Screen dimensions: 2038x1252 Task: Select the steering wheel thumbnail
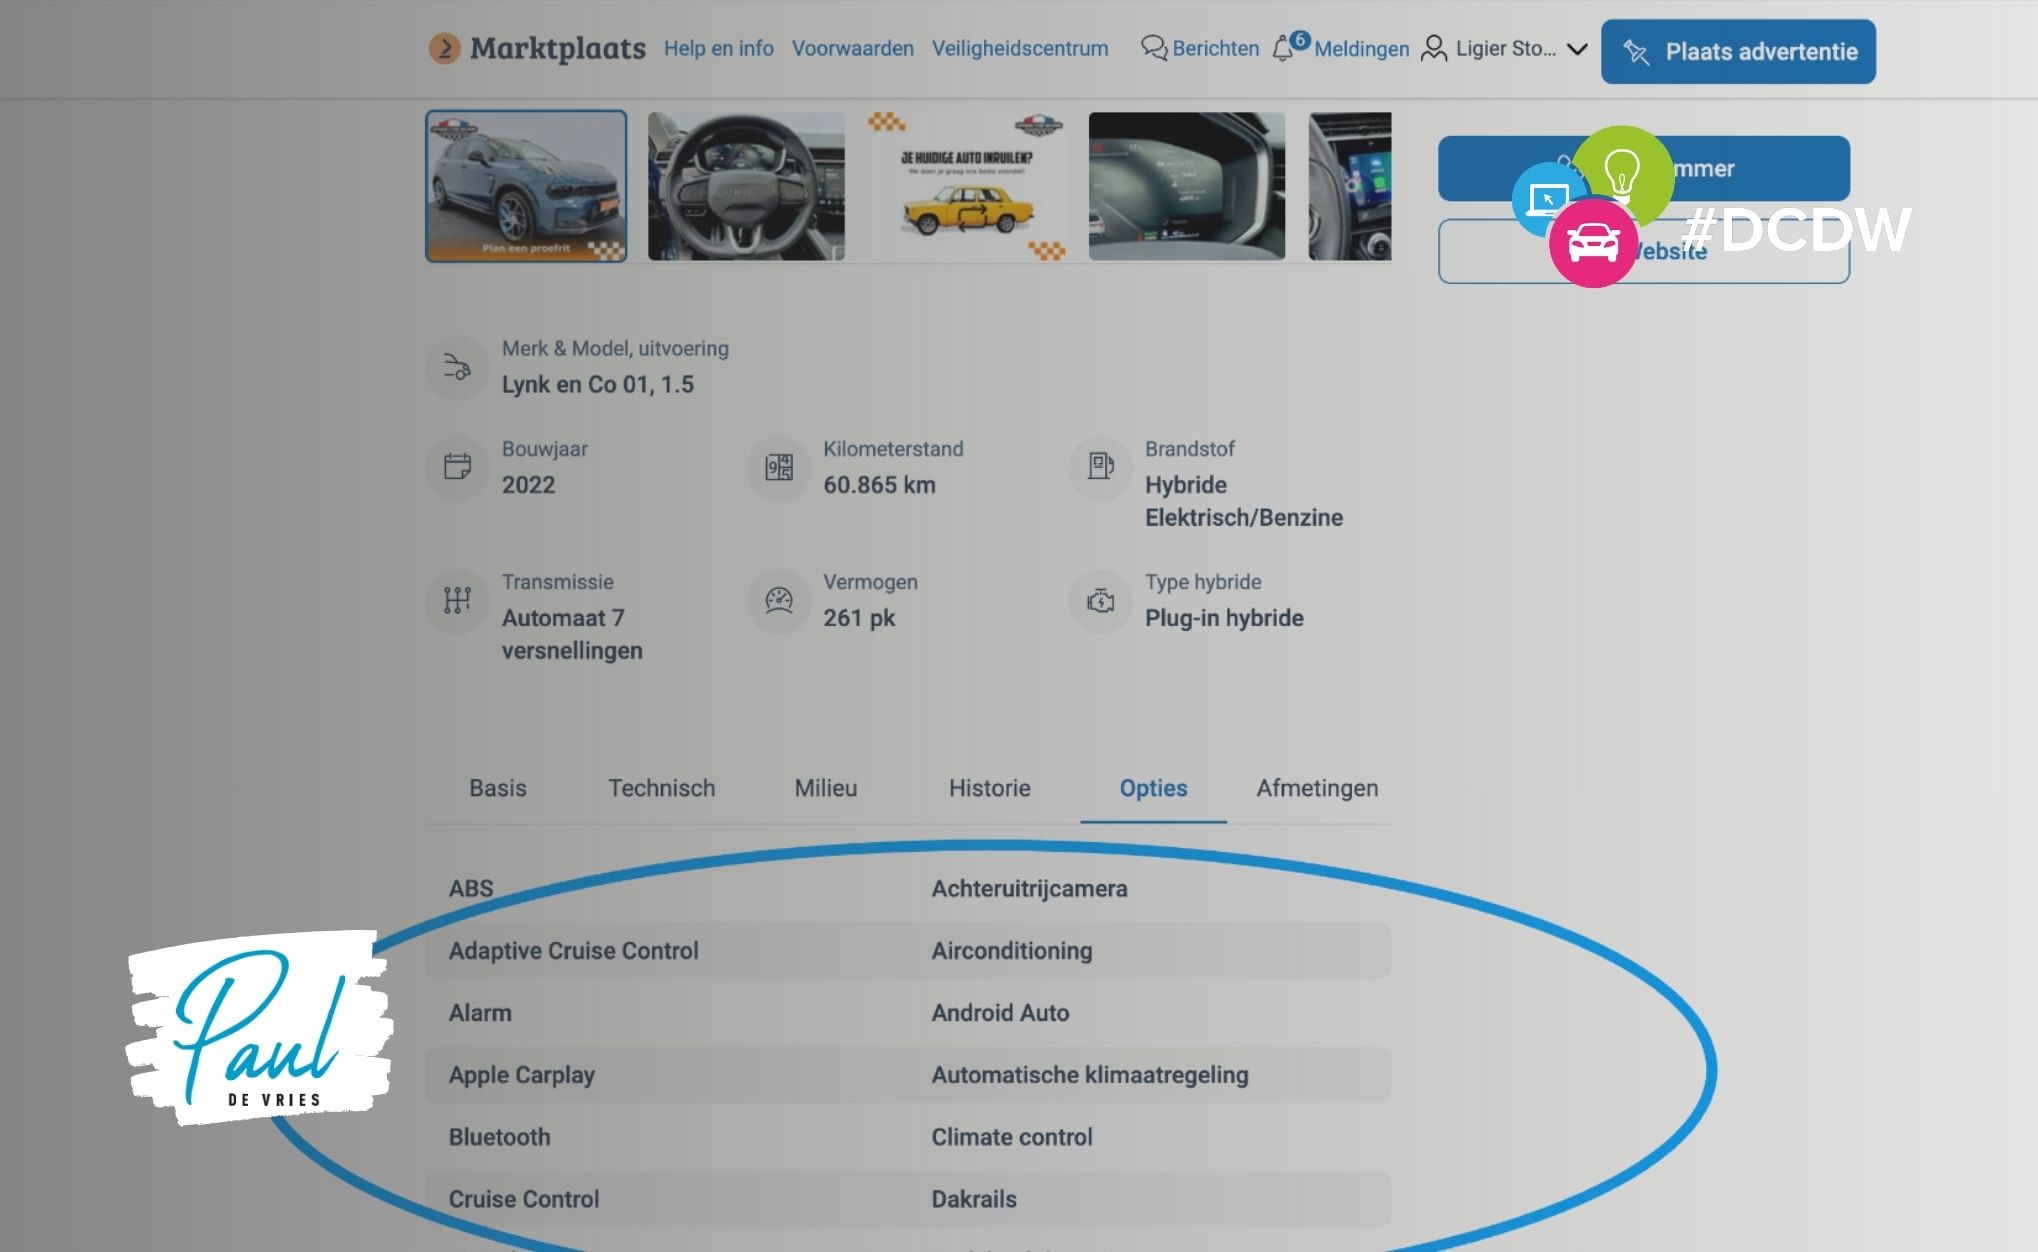click(x=746, y=186)
